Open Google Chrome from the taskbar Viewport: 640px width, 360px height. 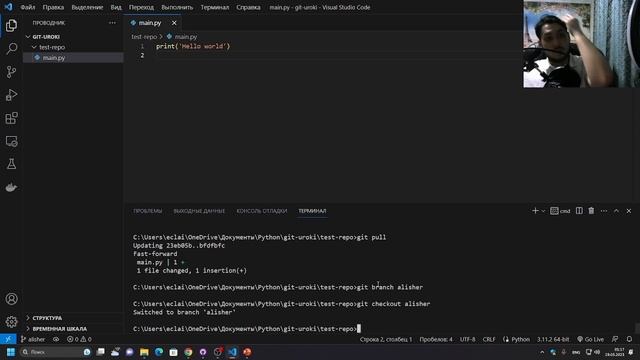(188, 352)
